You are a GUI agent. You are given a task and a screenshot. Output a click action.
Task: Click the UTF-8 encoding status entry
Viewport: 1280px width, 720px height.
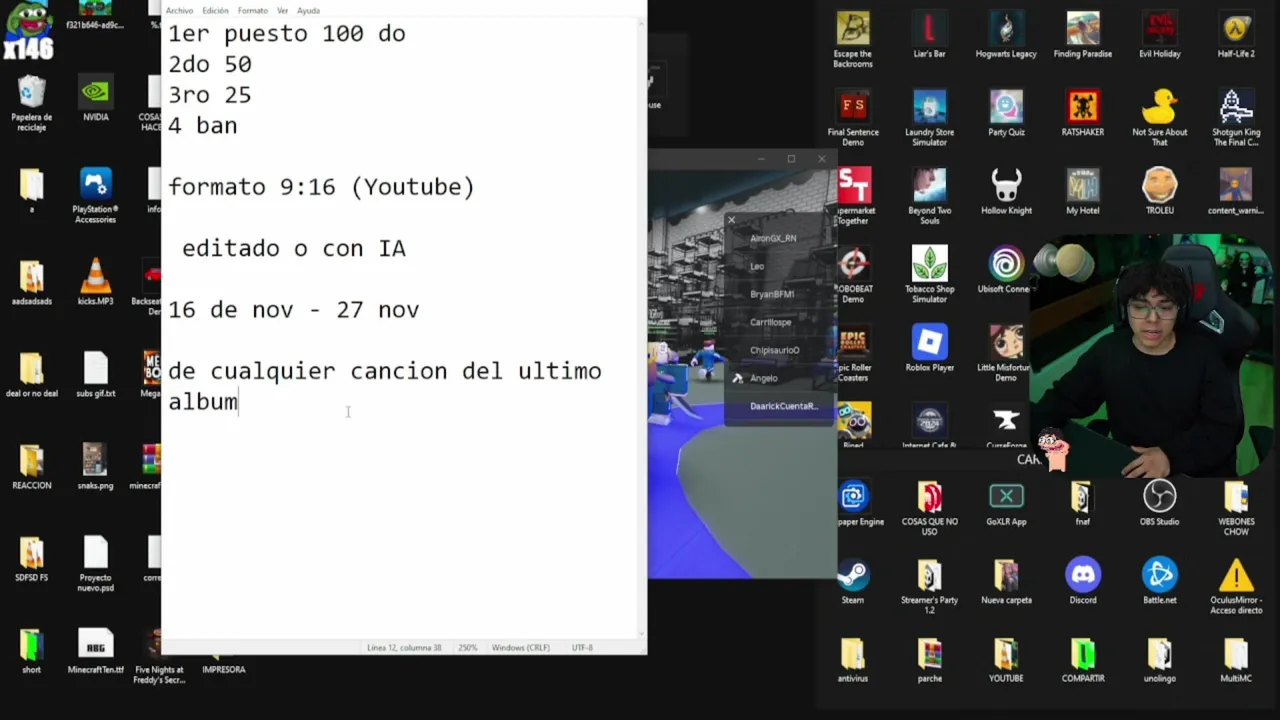click(582, 648)
